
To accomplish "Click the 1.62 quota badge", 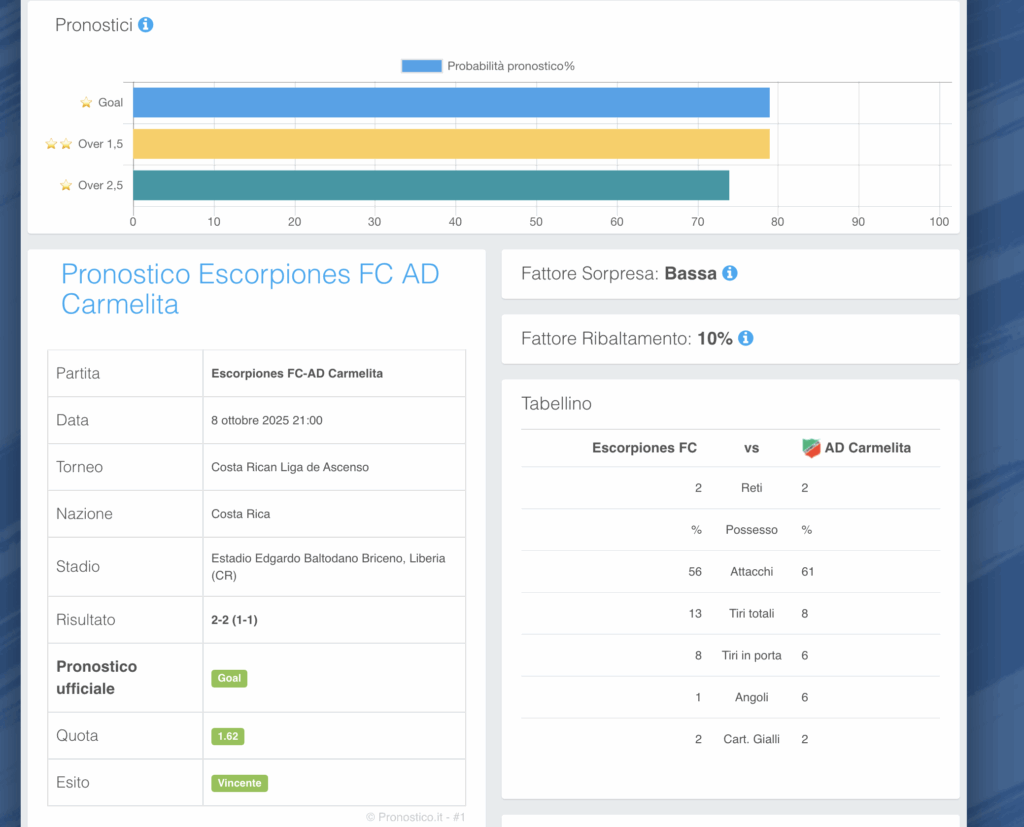I will (228, 736).
